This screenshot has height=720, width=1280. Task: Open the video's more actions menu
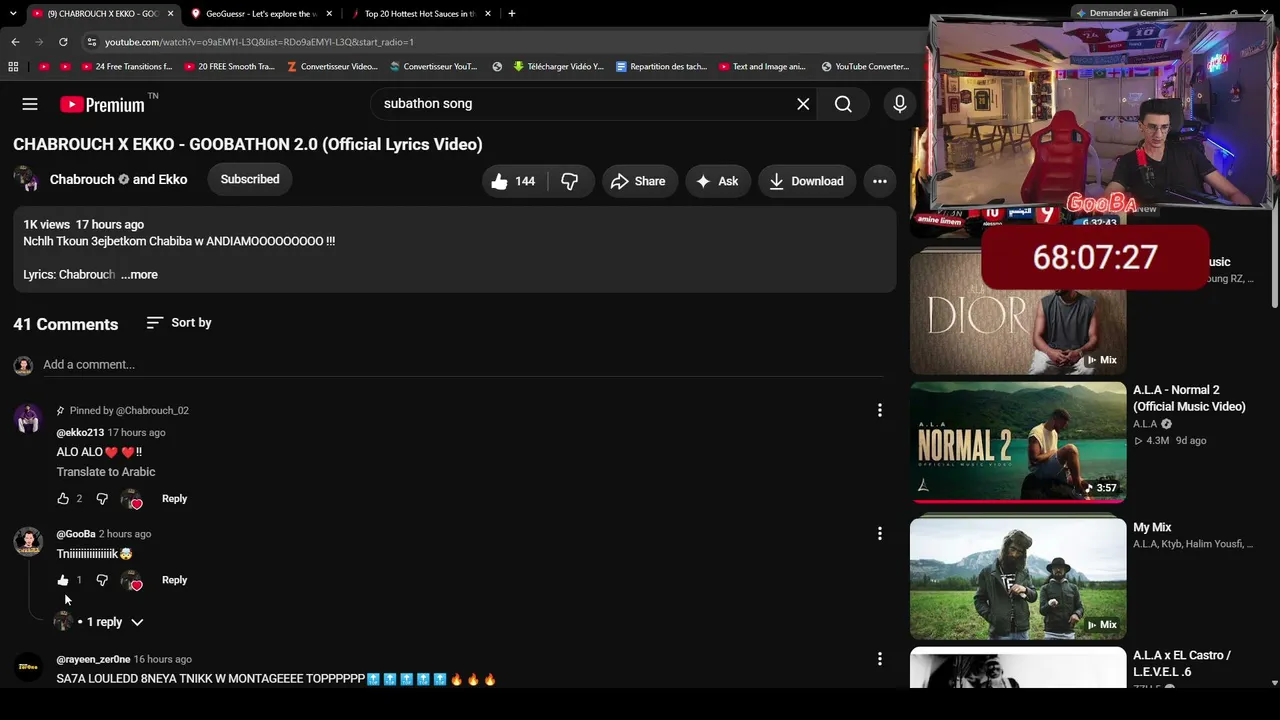tap(880, 181)
